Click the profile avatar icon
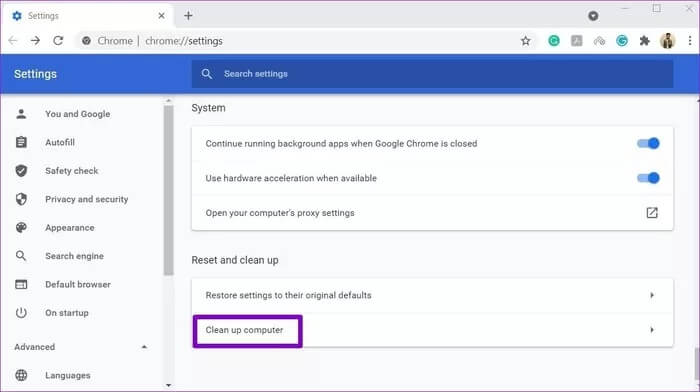The height and width of the screenshot is (392, 700). (x=667, y=41)
